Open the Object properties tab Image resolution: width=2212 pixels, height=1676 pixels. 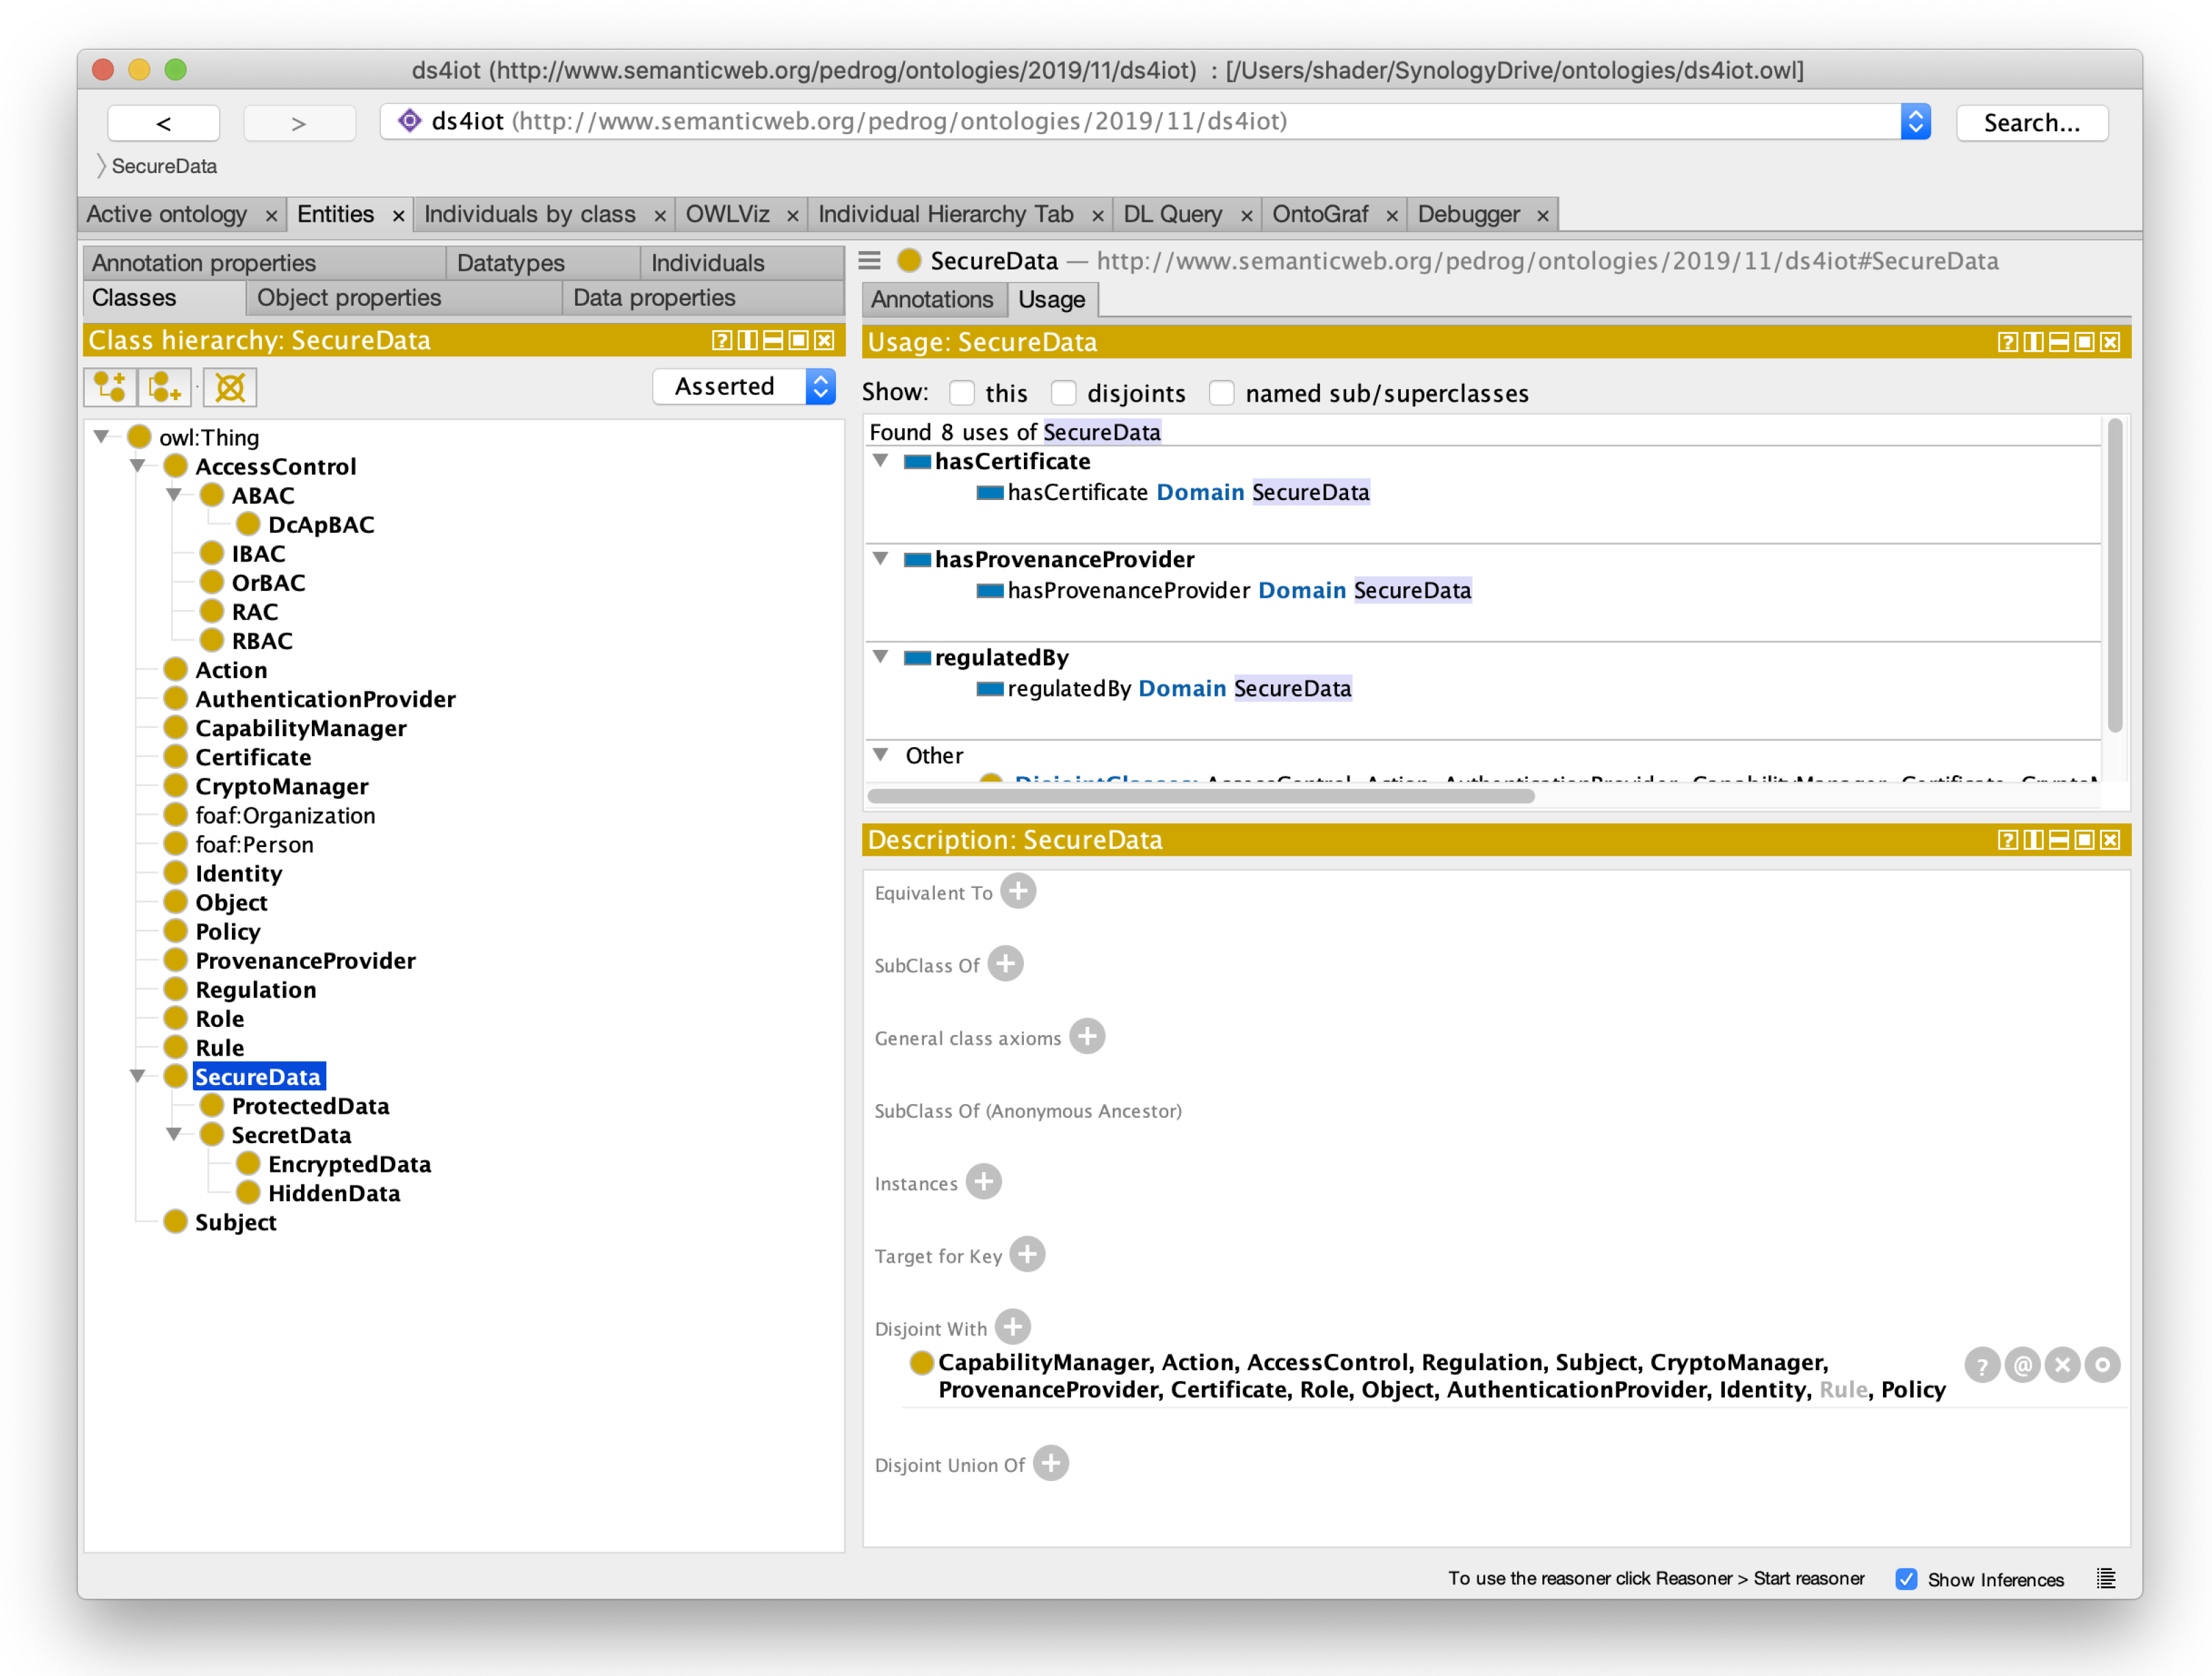pyautogui.click(x=349, y=298)
